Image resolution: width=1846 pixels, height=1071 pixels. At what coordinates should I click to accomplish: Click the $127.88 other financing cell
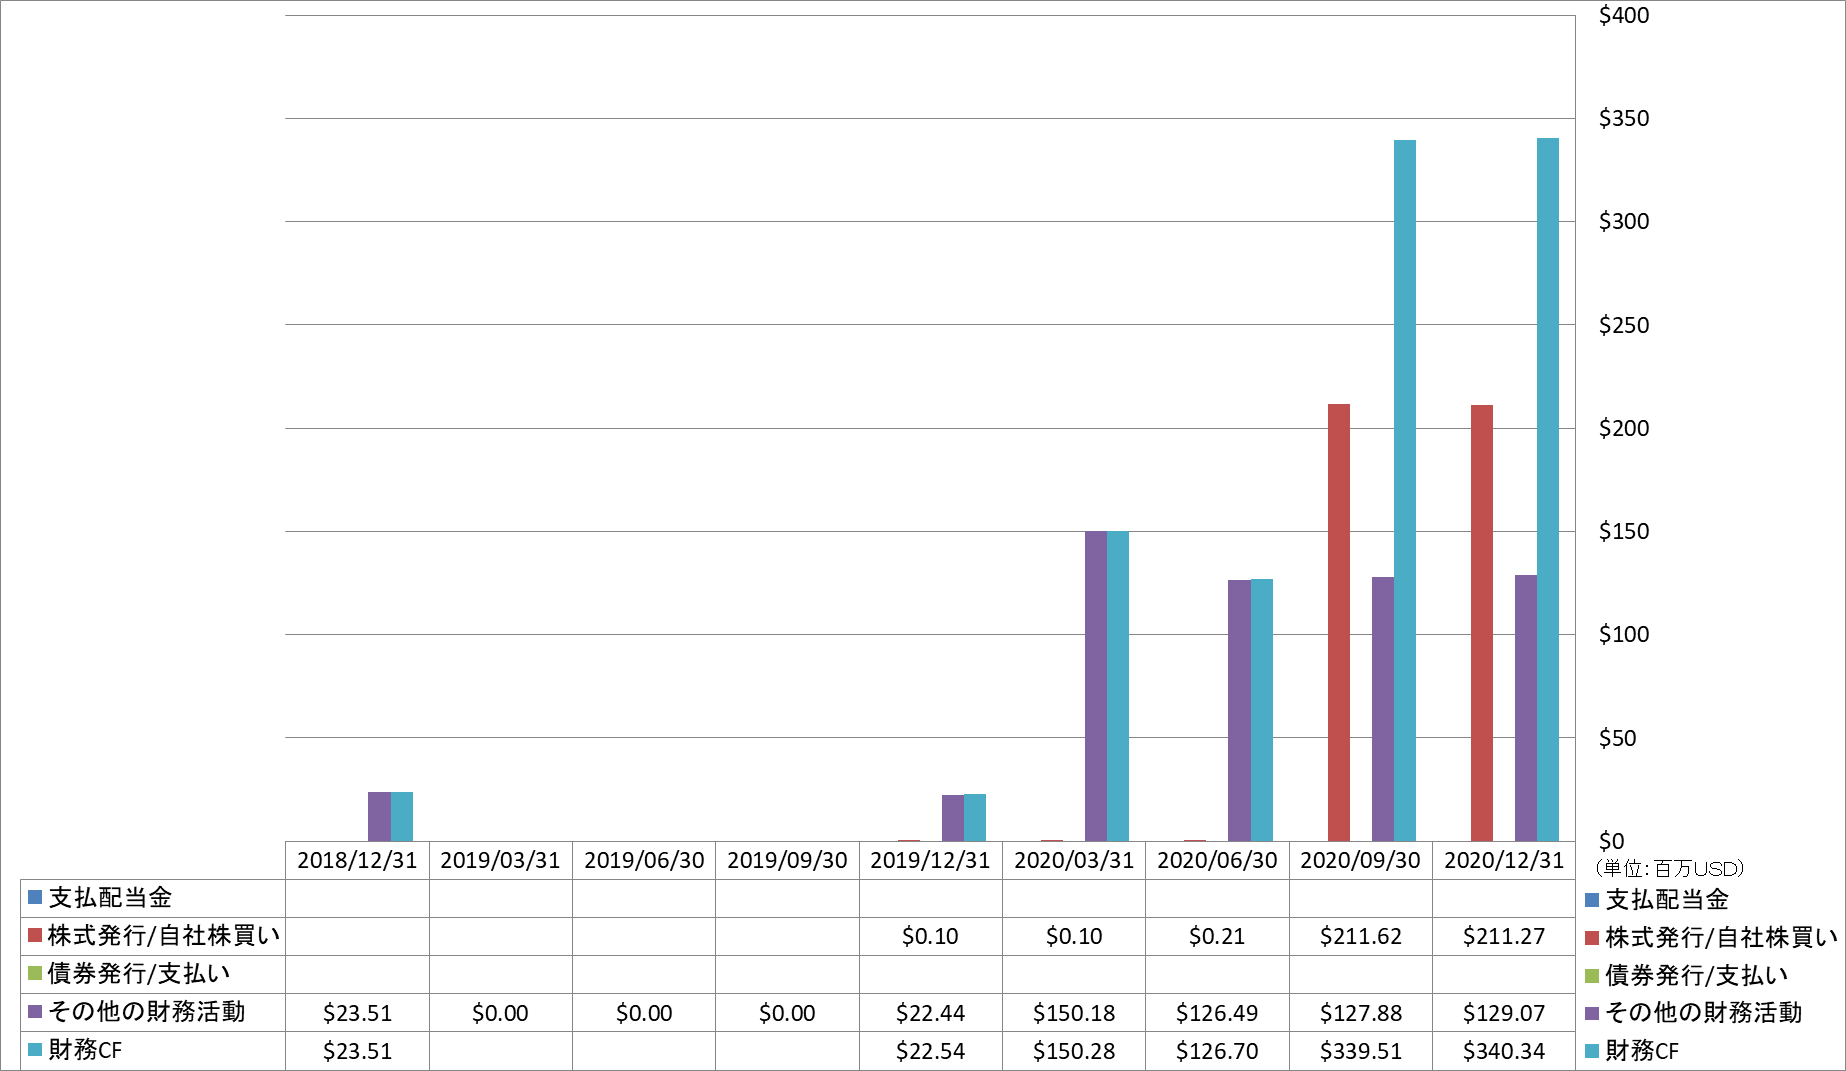1361,1013
